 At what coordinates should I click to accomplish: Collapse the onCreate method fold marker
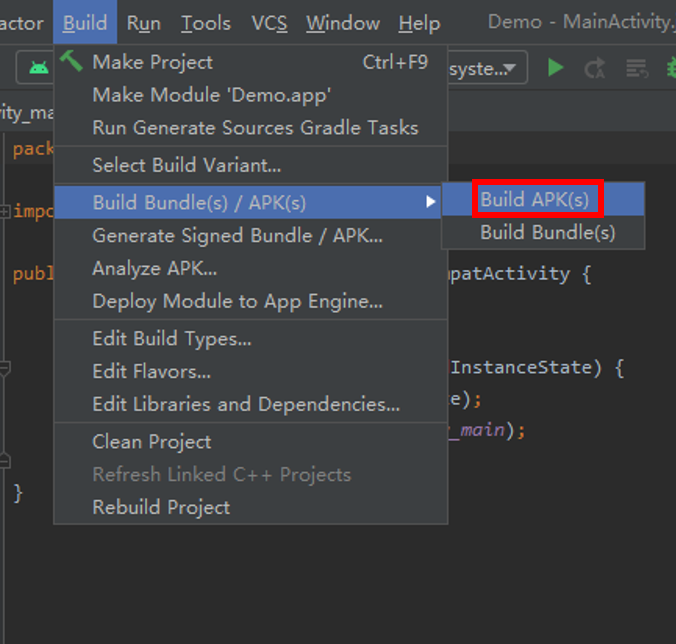[x=5, y=369]
